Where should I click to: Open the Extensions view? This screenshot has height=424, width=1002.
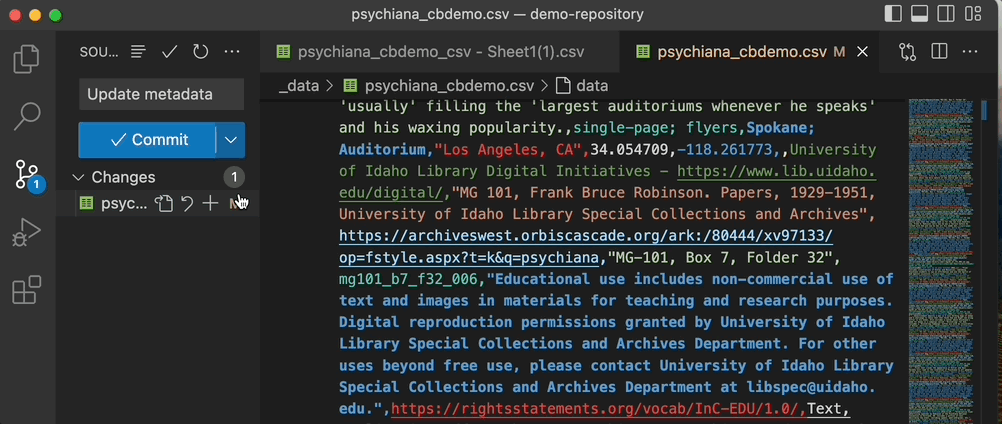point(27,291)
